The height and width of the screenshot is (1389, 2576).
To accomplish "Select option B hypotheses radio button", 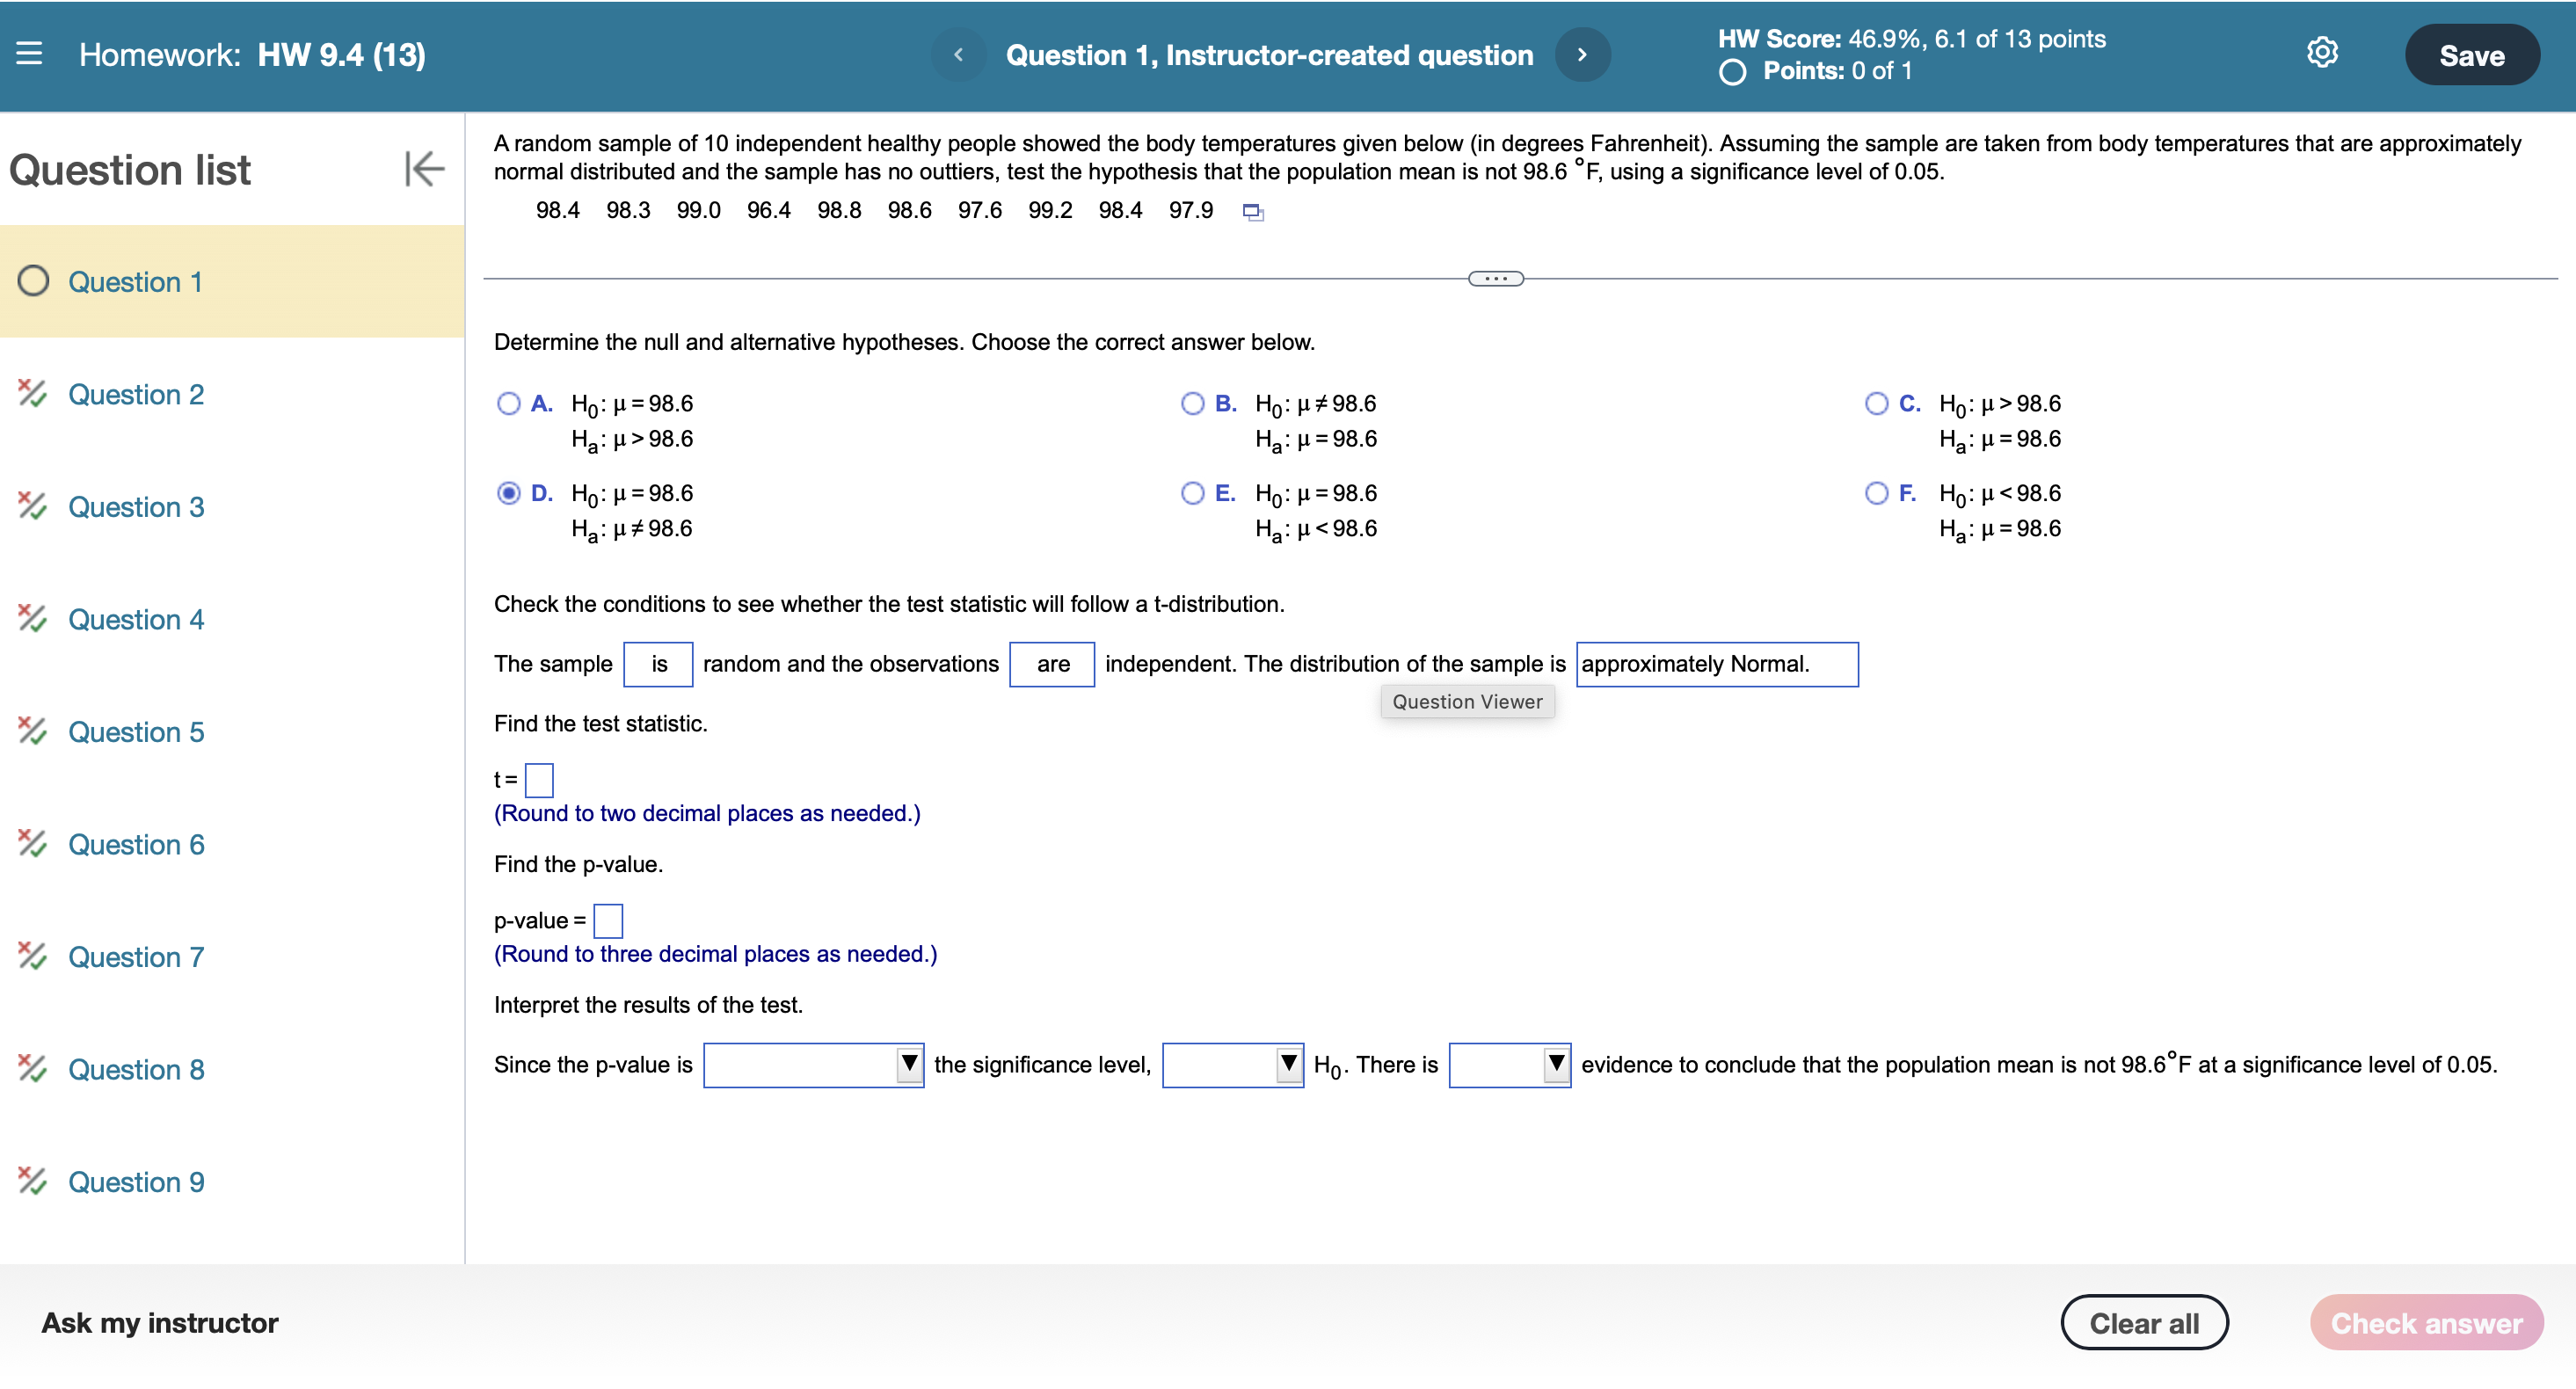I will [1192, 403].
